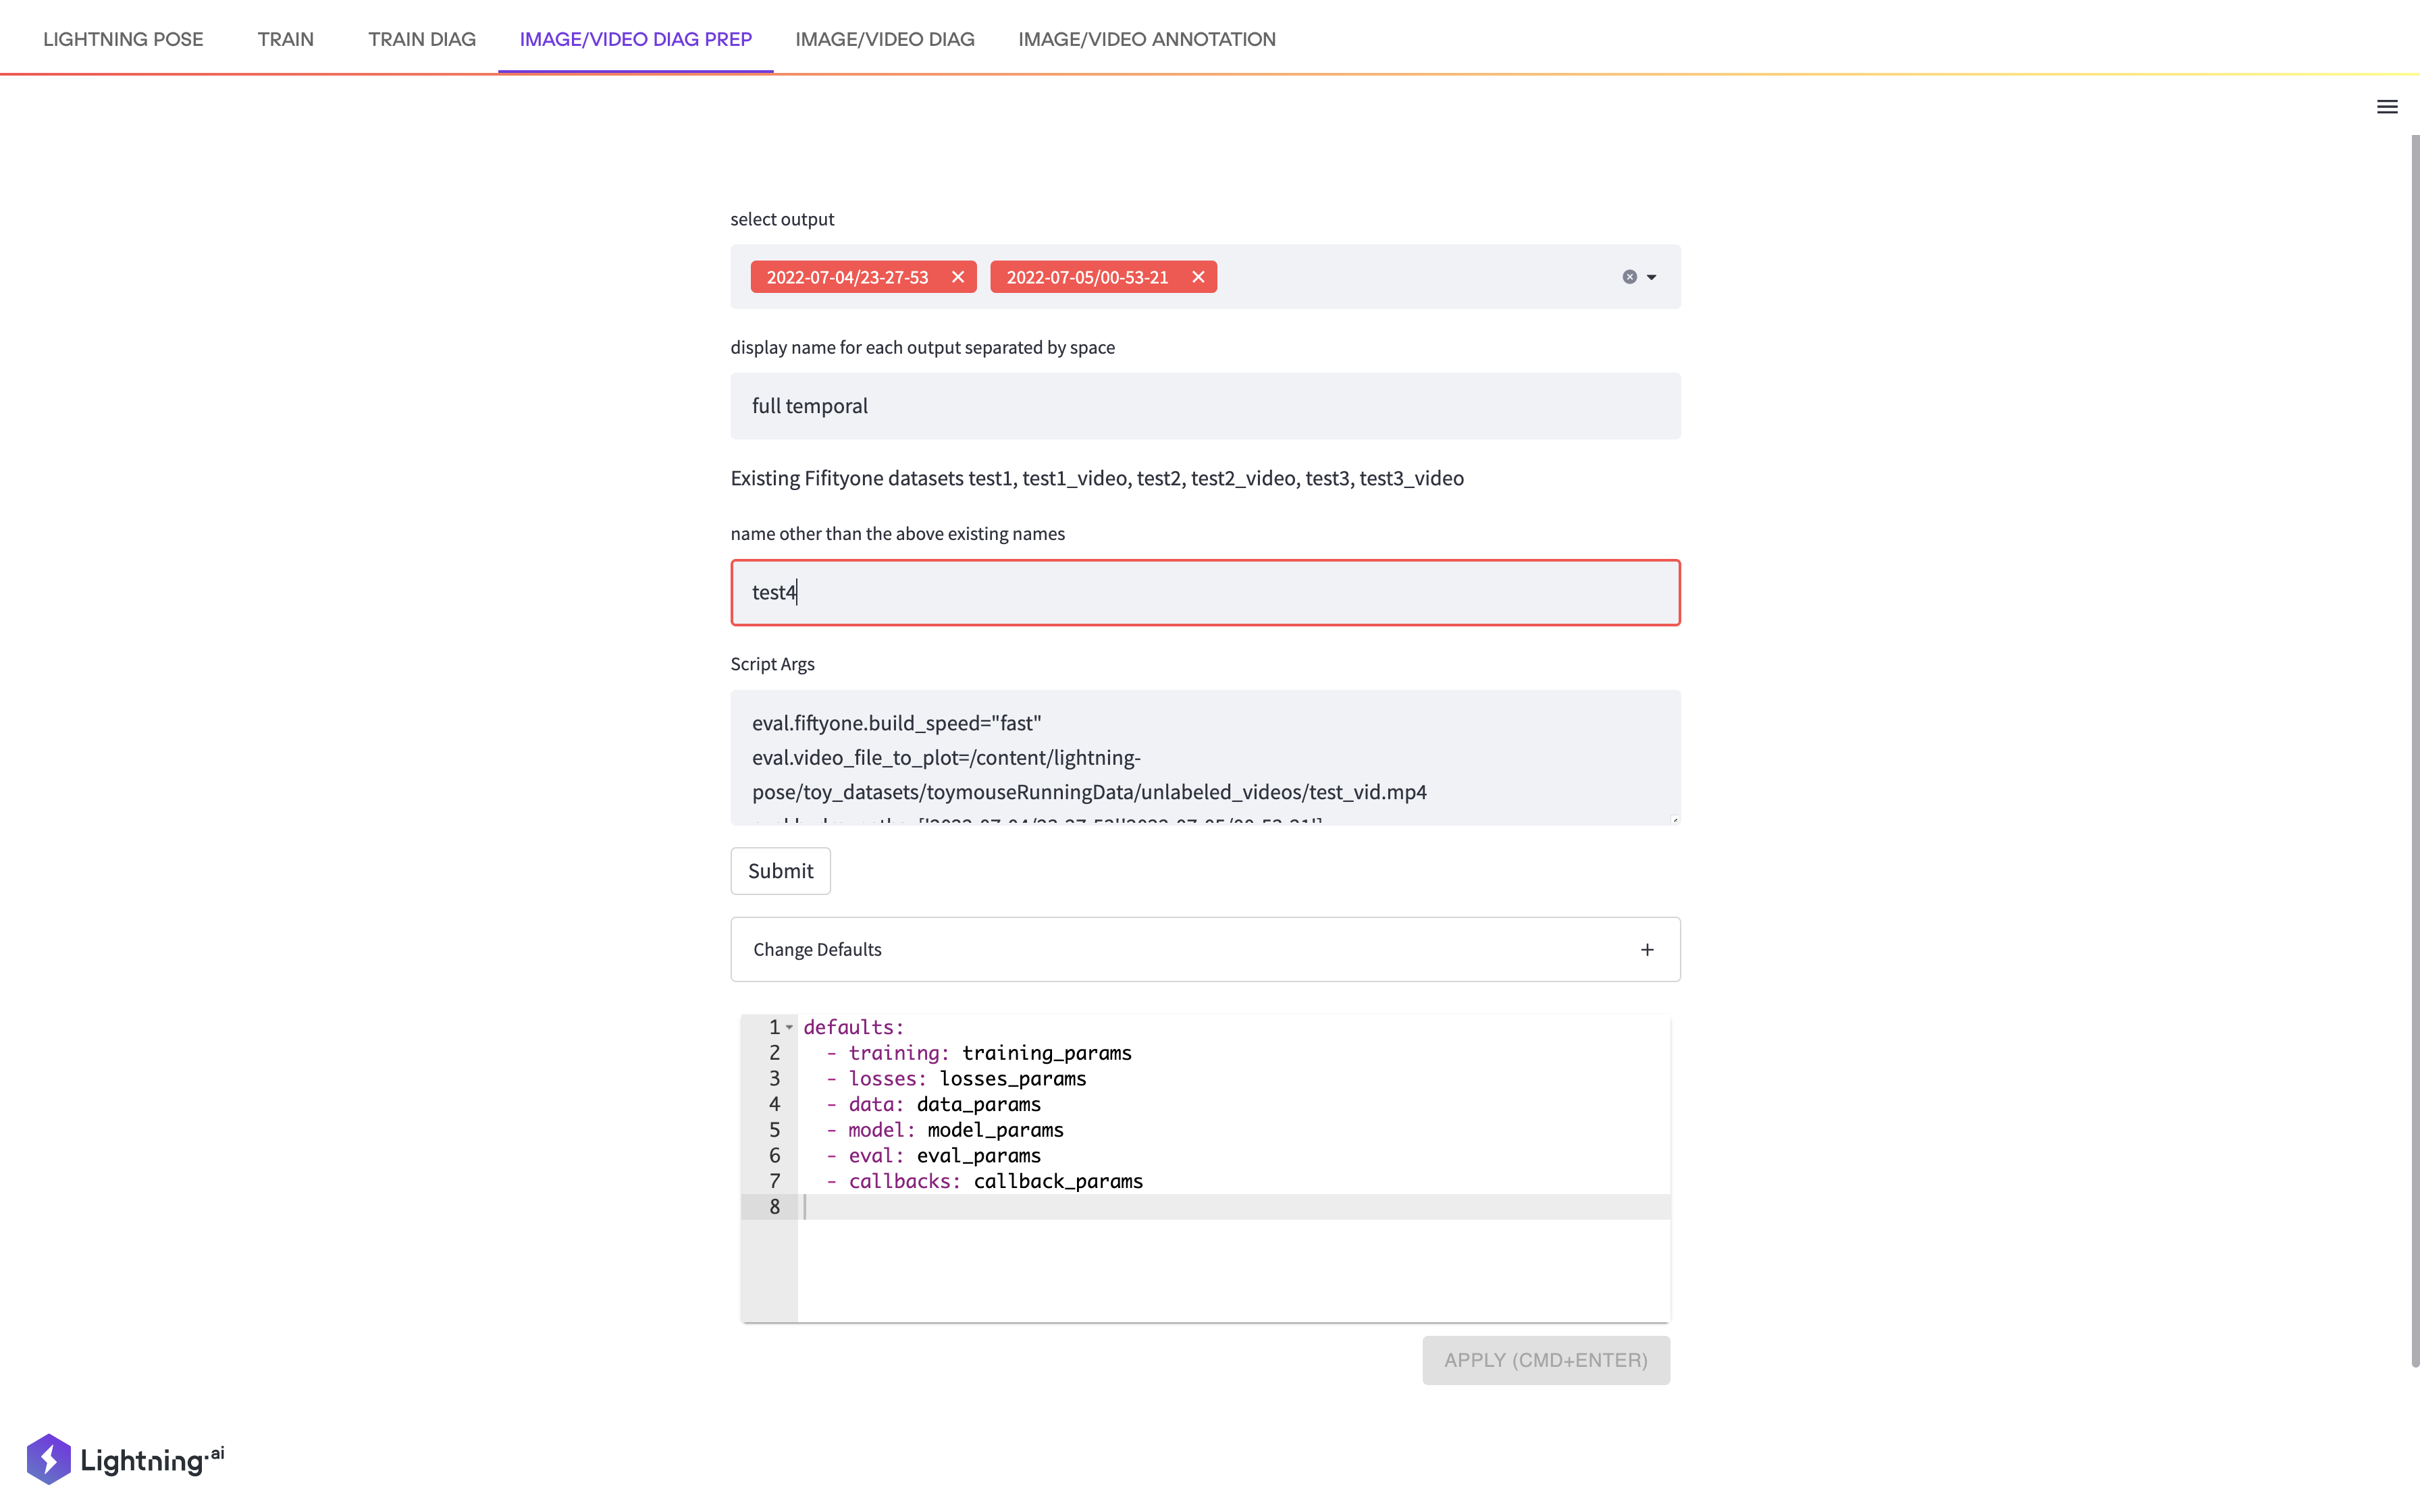The width and height of the screenshot is (2420, 1512).
Task: Switch to the LIGHTNING POSE tab
Action: point(123,39)
